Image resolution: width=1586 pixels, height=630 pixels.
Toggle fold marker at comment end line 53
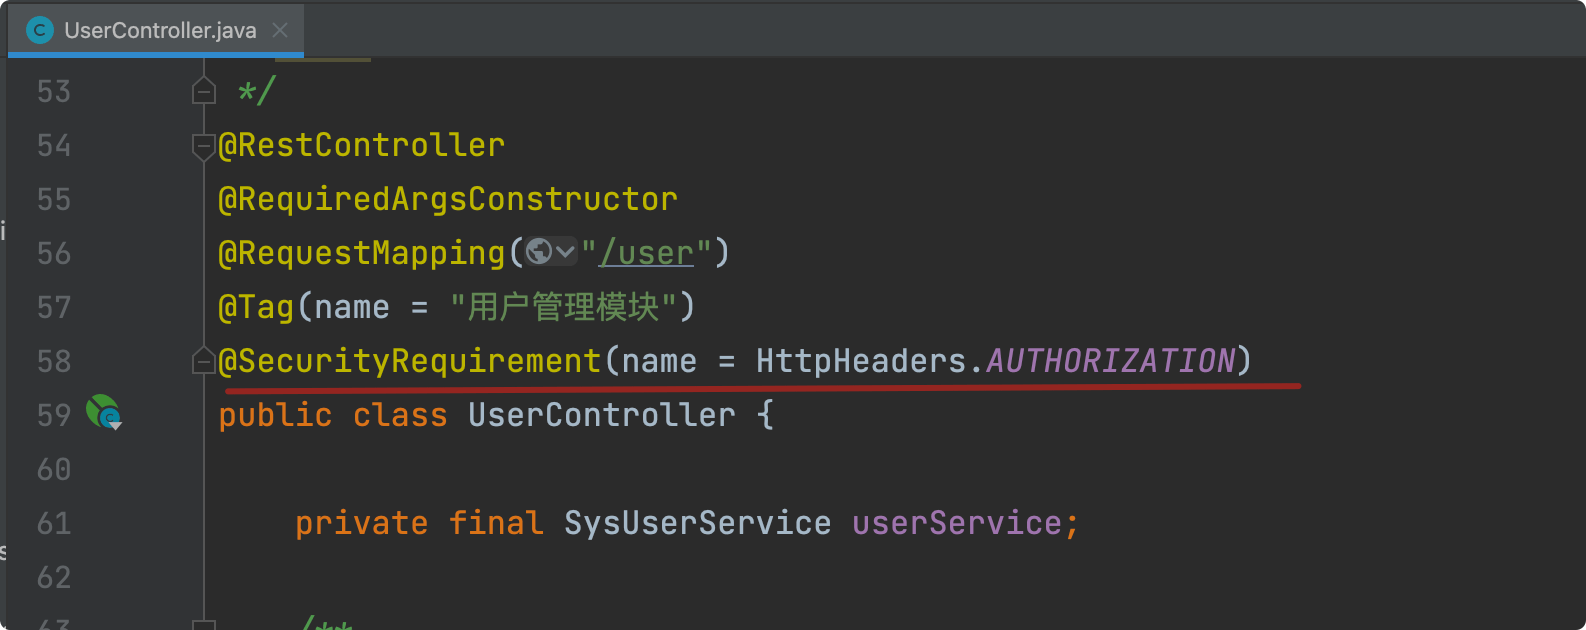(x=204, y=92)
